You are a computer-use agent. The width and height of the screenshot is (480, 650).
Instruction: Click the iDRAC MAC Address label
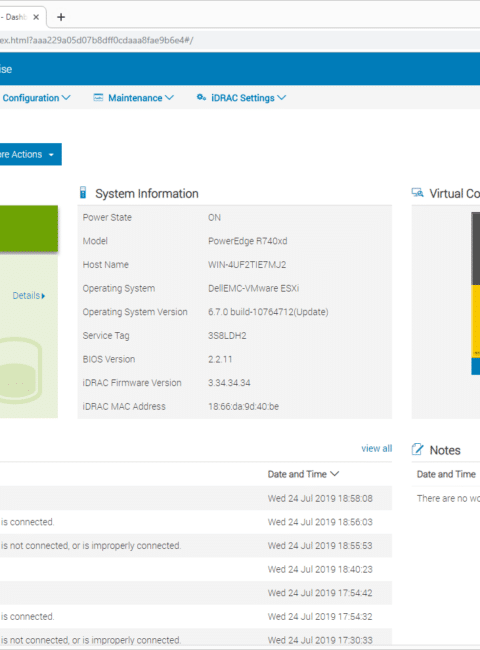(x=124, y=407)
